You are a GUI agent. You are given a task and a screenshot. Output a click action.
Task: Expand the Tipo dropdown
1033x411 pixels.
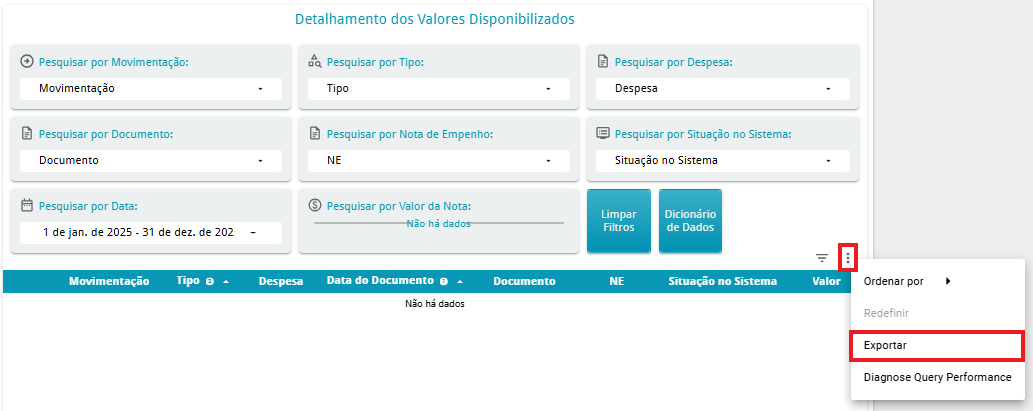tap(439, 88)
